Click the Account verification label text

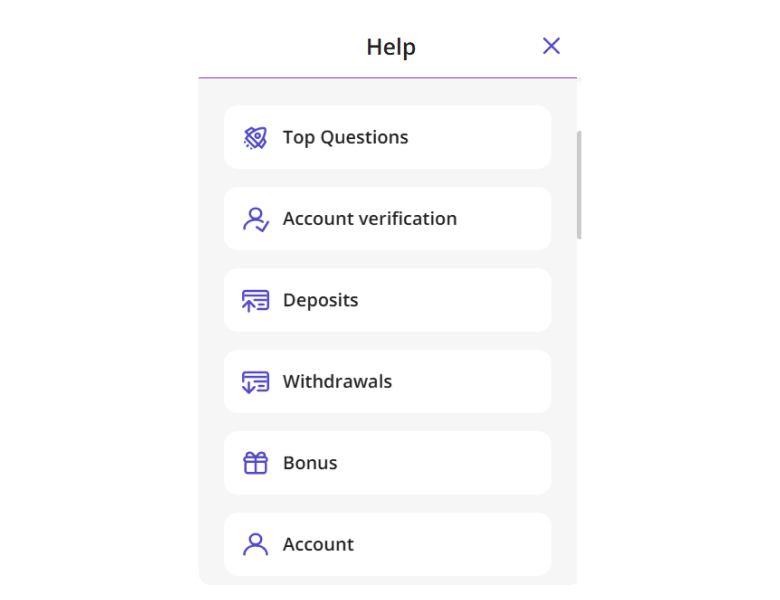370,219
